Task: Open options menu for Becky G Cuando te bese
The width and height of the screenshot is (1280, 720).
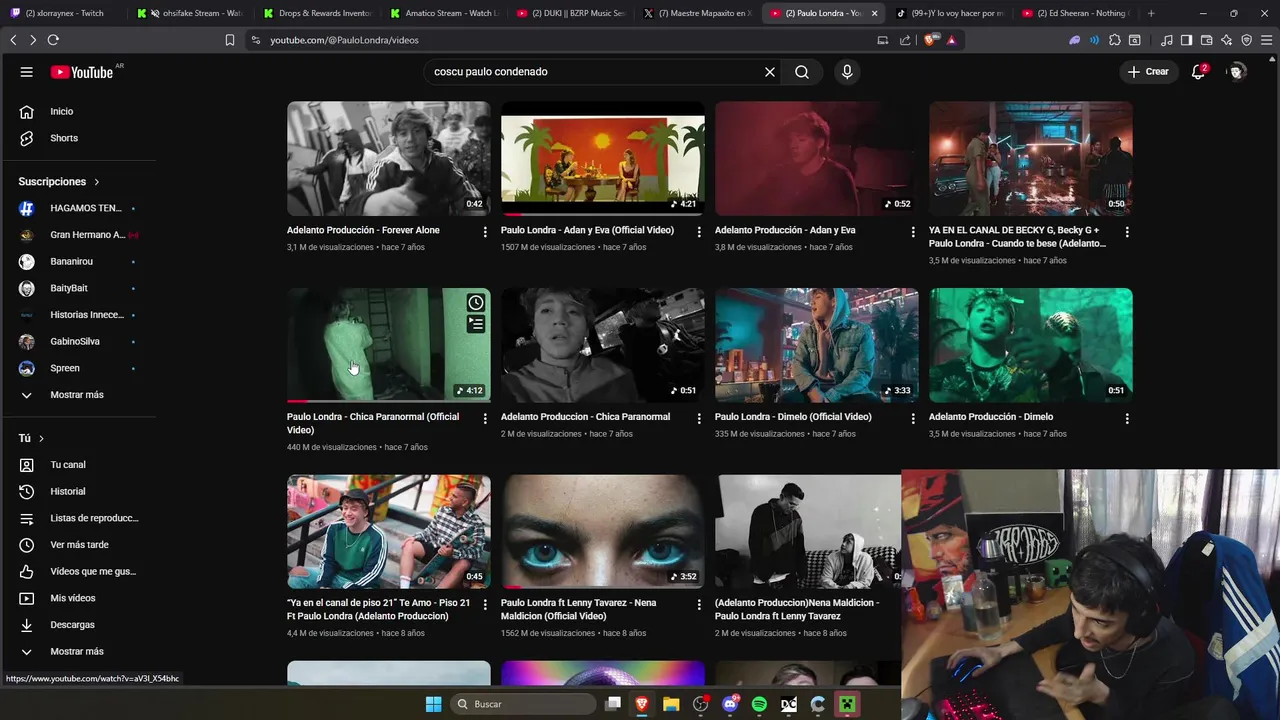Action: [1127, 231]
